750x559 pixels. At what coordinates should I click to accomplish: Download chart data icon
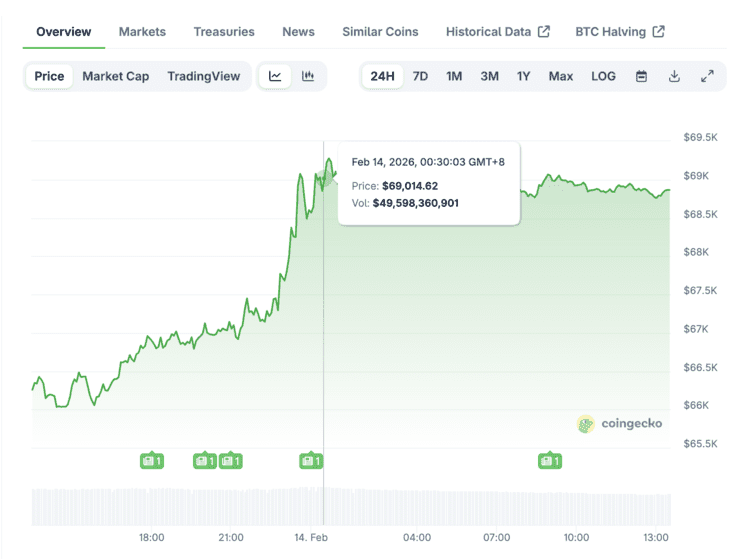674,76
